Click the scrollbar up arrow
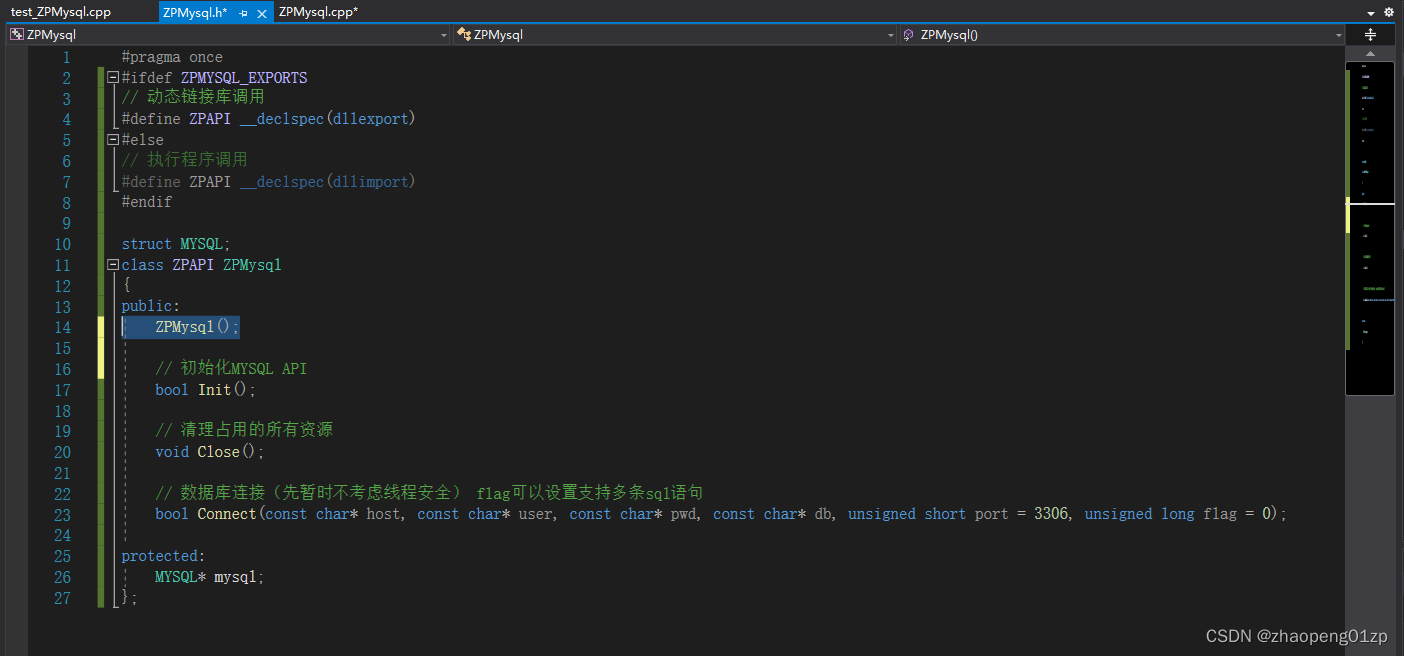The image size is (1404, 656). pos(1370,52)
